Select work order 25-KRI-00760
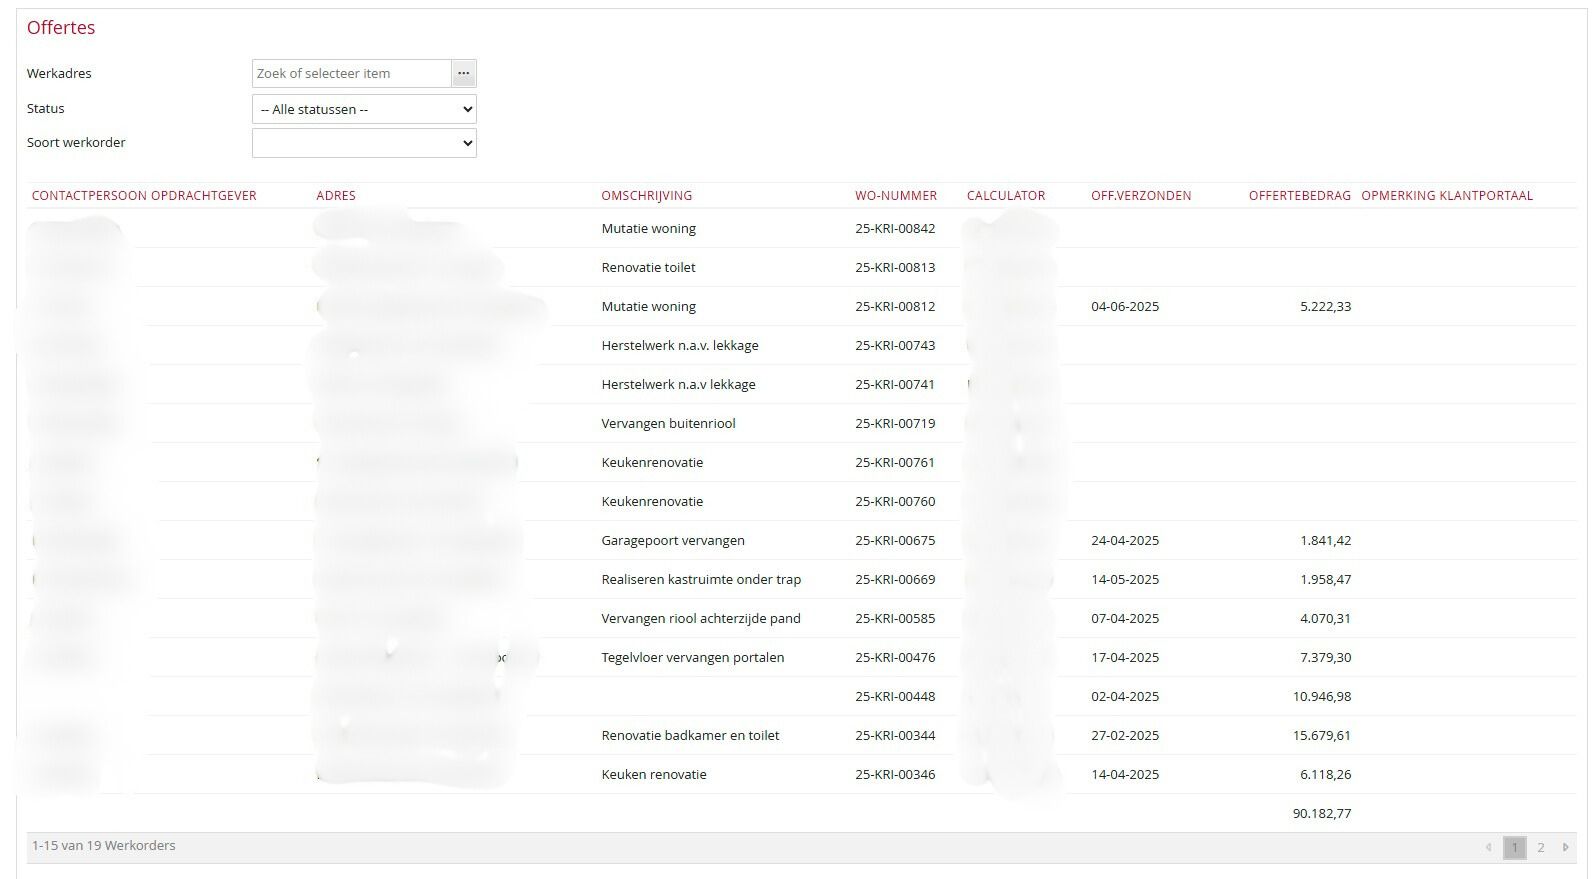 pyautogui.click(x=895, y=502)
